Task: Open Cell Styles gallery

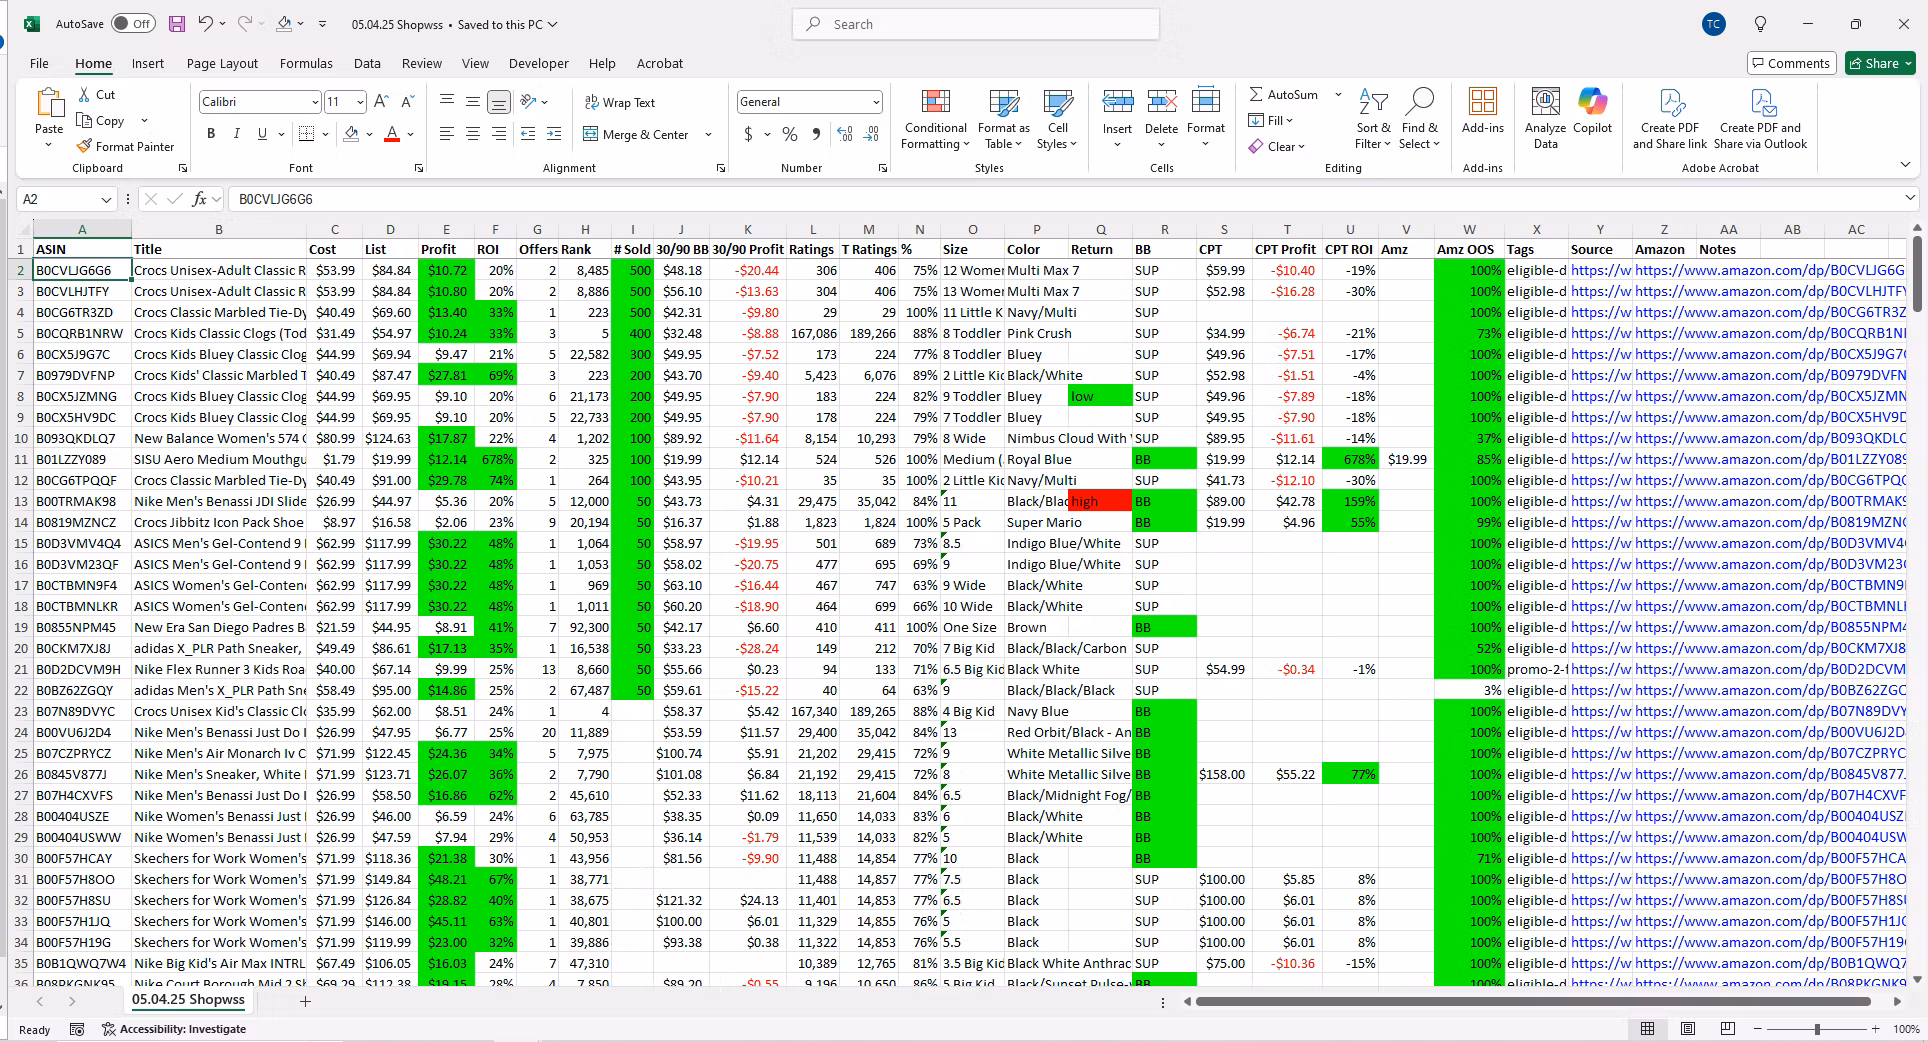Action: pyautogui.click(x=1057, y=119)
